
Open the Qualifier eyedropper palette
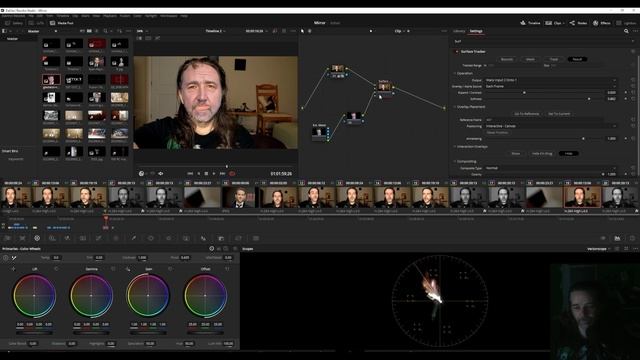pyautogui.click(x=133, y=238)
